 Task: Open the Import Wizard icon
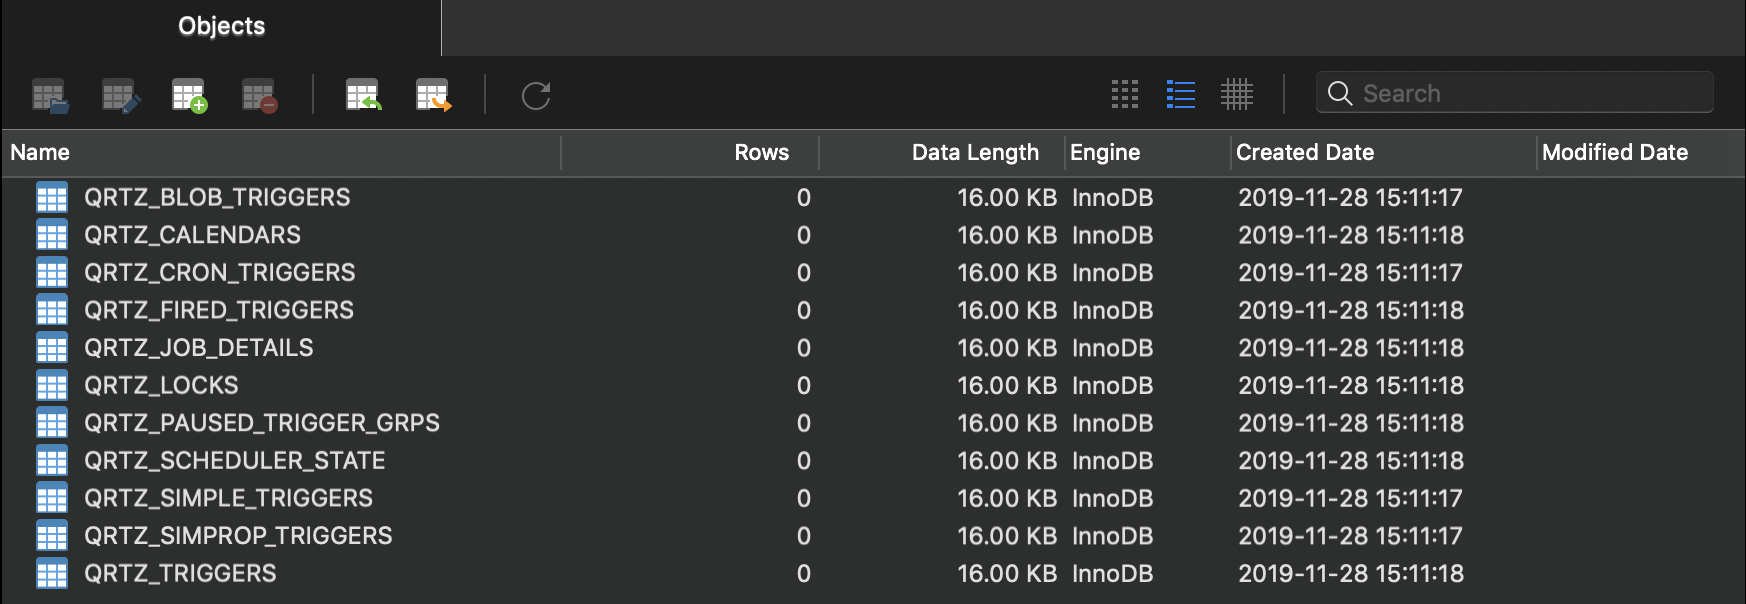(x=363, y=96)
